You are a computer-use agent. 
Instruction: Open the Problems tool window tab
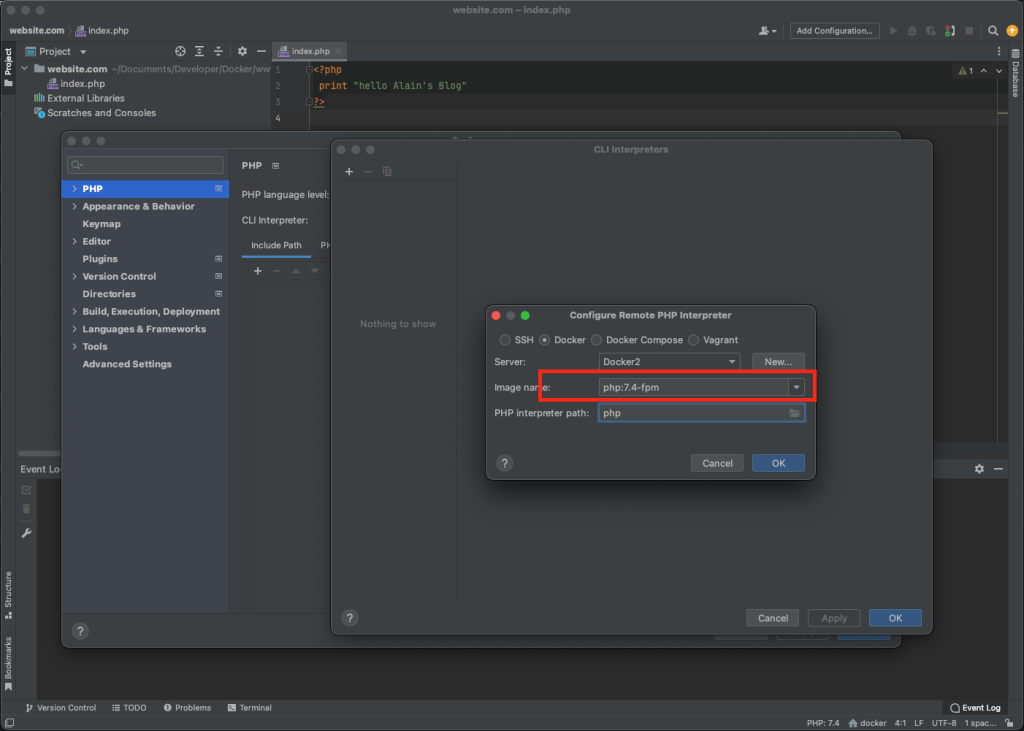tap(187, 707)
